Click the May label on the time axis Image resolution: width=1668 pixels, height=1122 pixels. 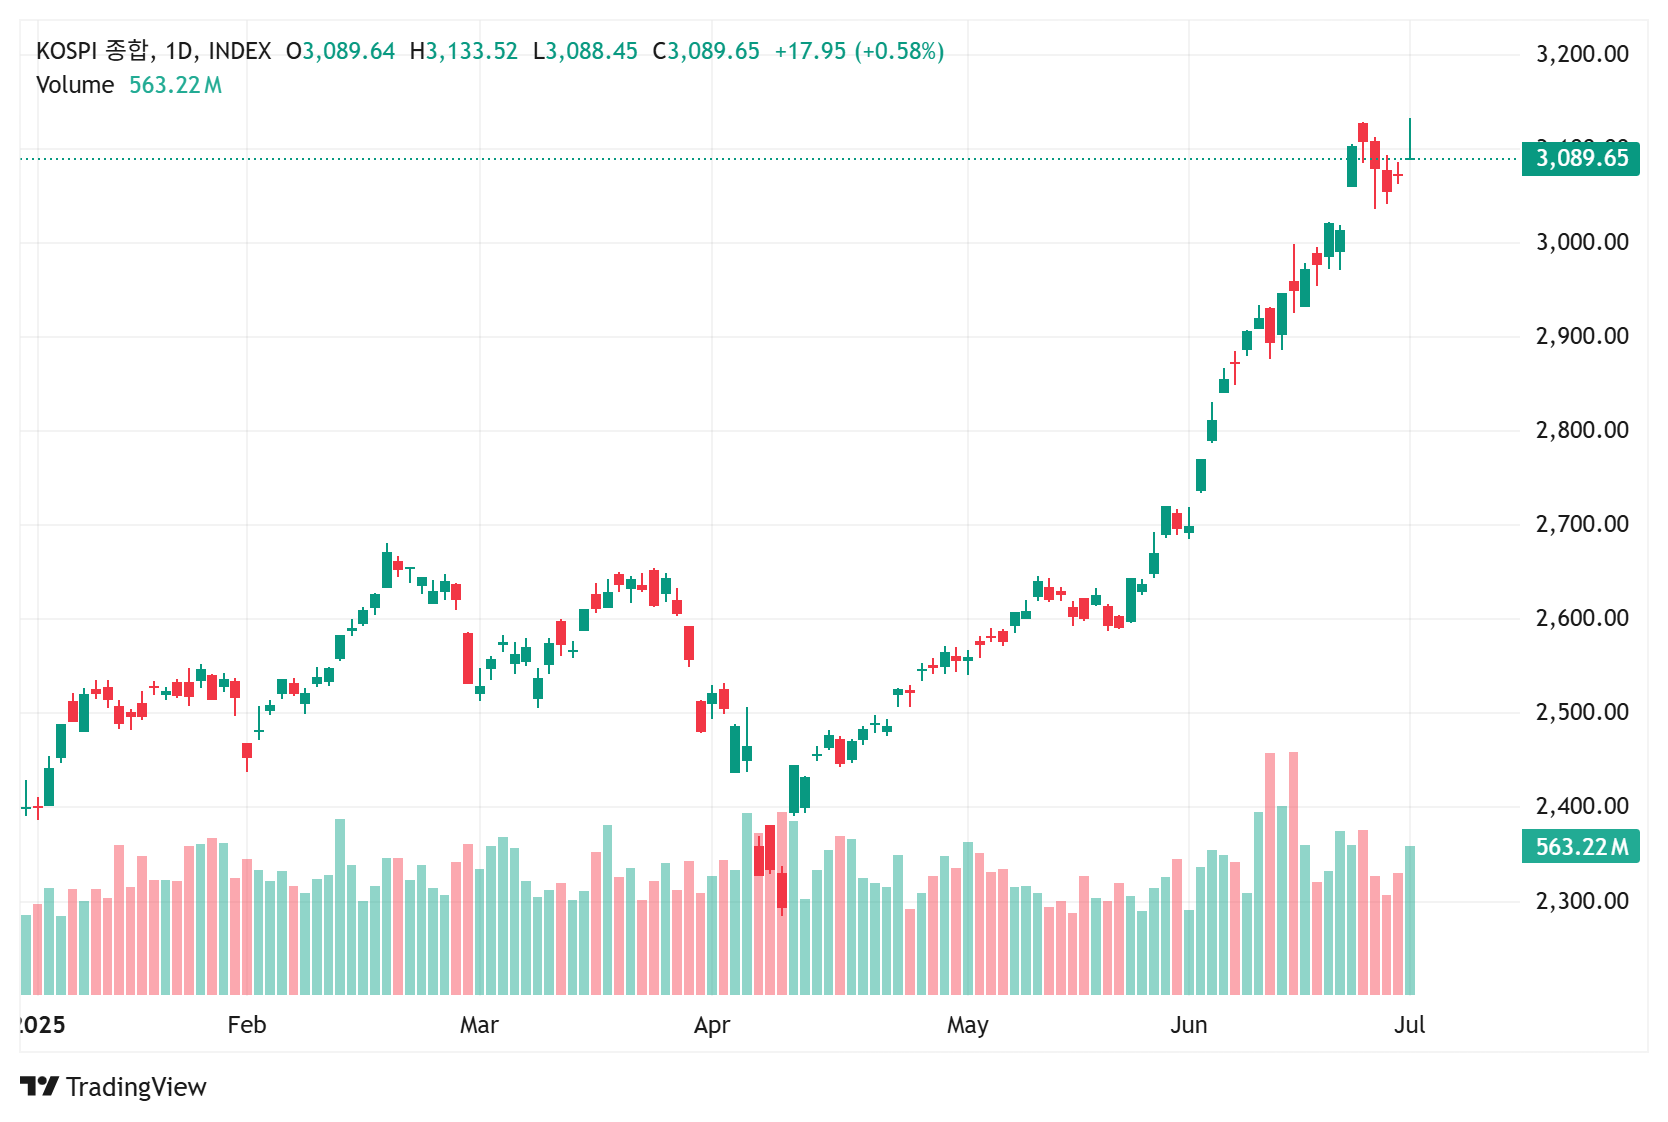pos(968,1025)
